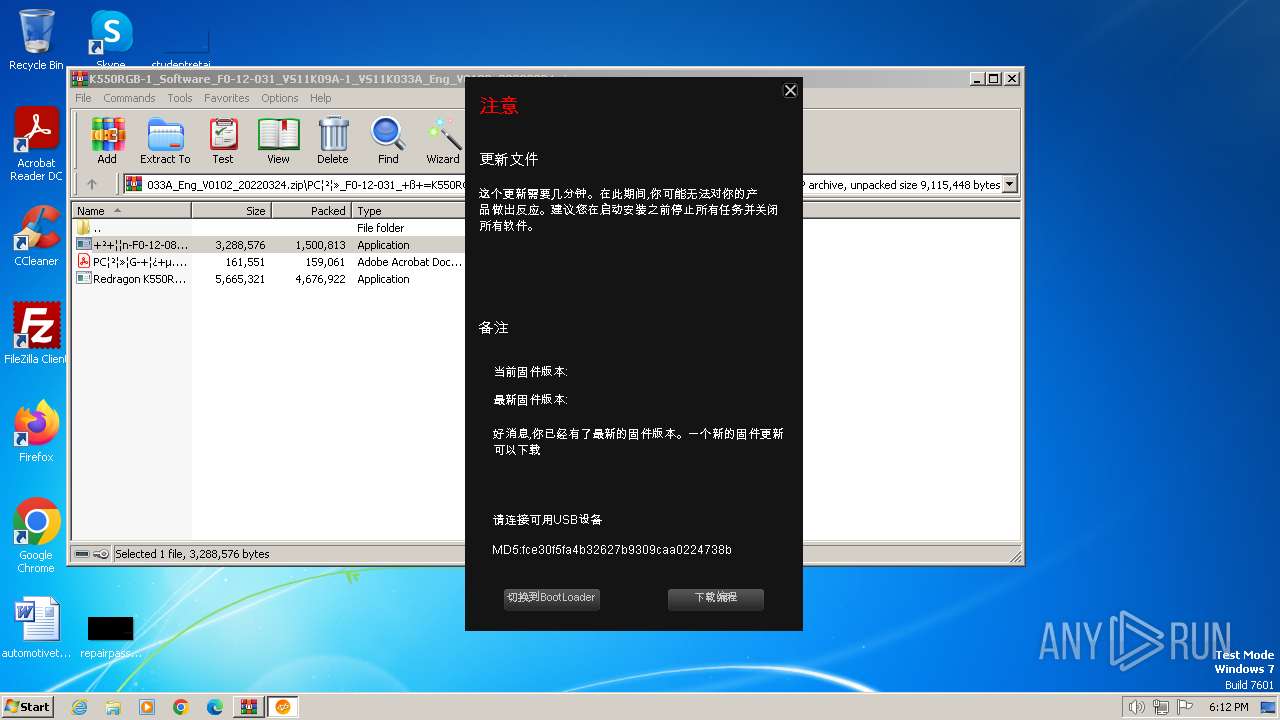Click the Add toolbar icon in WinRAR
This screenshot has width=1280, height=720.
pyautogui.click(x=107, y=141)
